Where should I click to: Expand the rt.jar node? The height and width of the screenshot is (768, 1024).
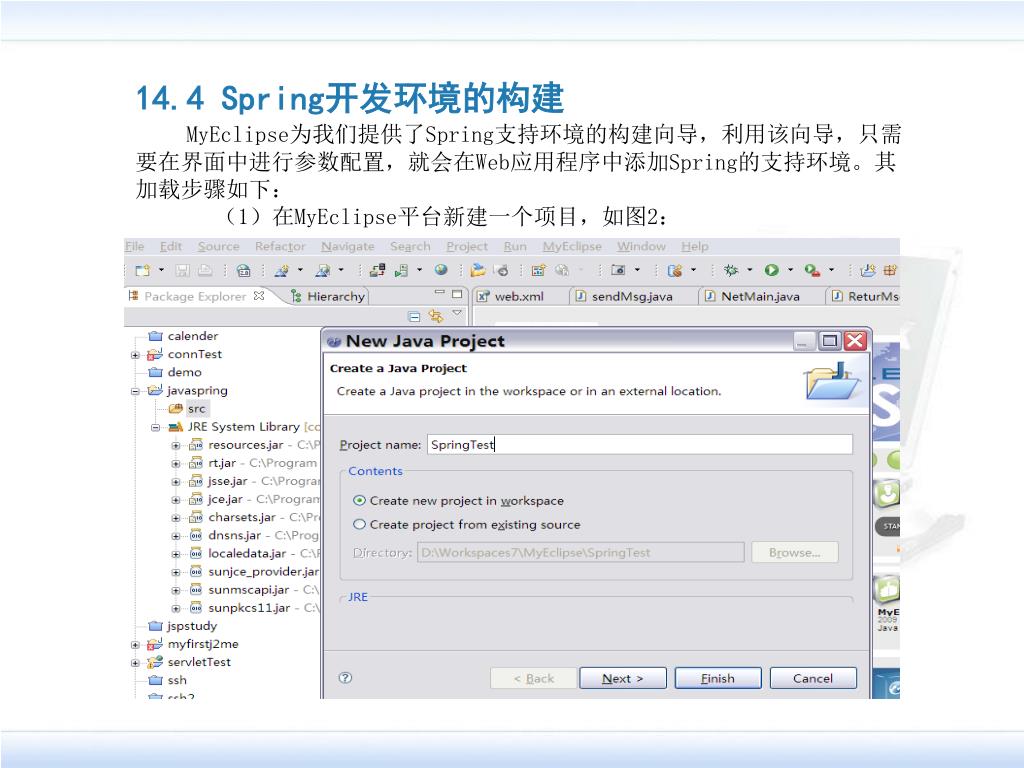click(176, 464)
